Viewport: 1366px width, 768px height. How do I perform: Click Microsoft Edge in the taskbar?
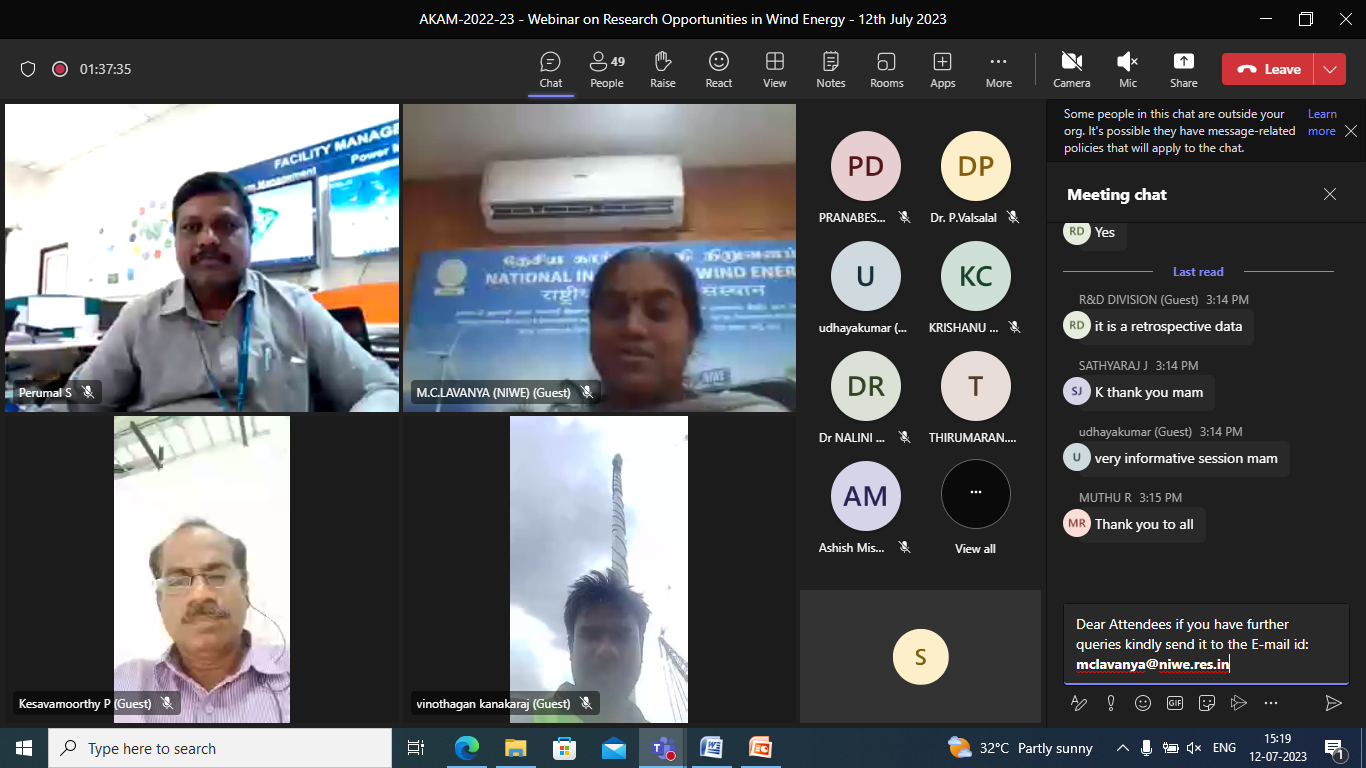point(467,748)
